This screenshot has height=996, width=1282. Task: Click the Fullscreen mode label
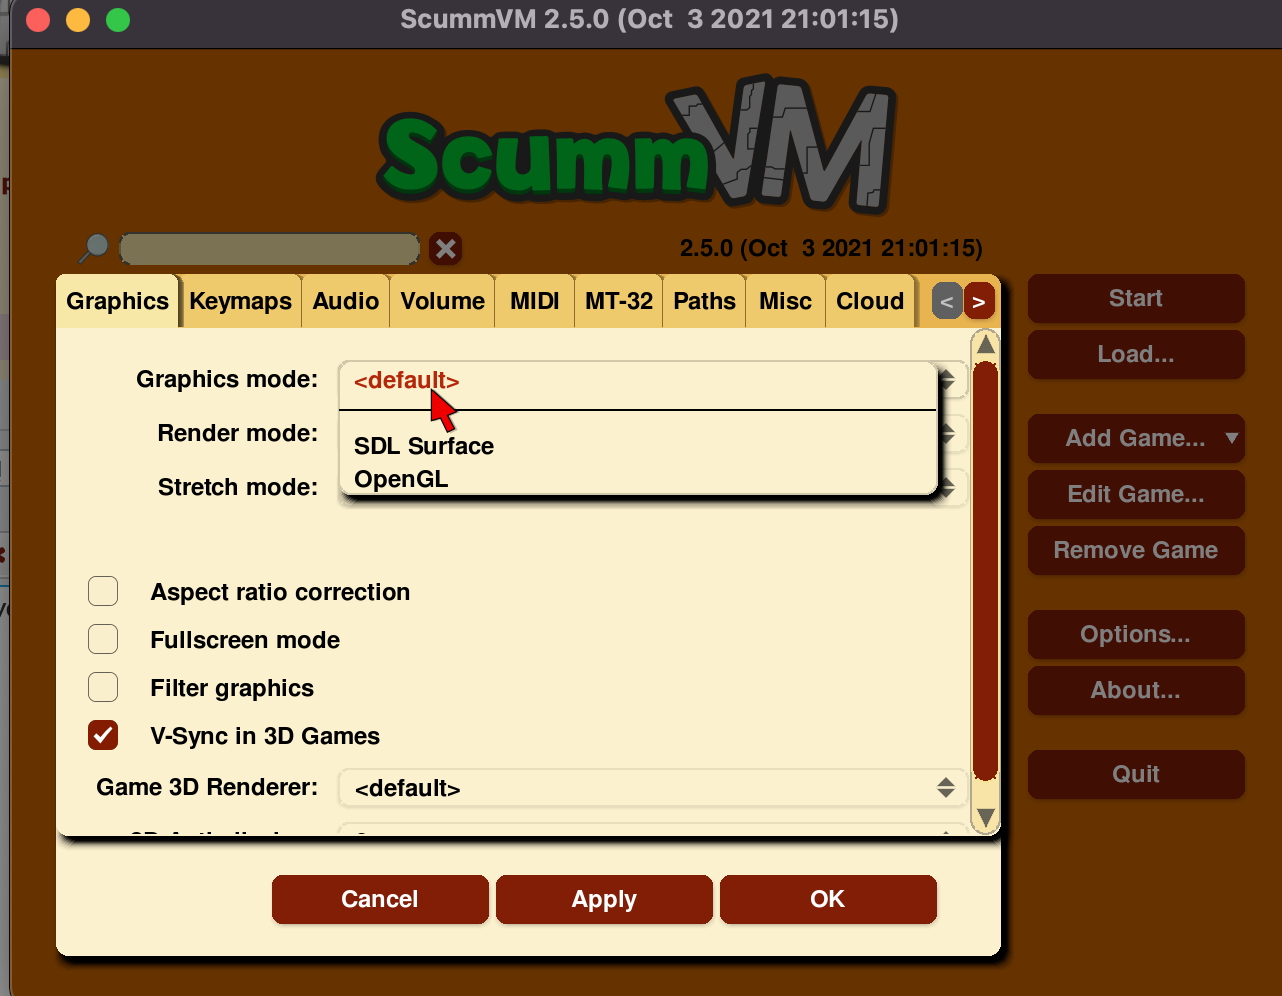[245, 640]
